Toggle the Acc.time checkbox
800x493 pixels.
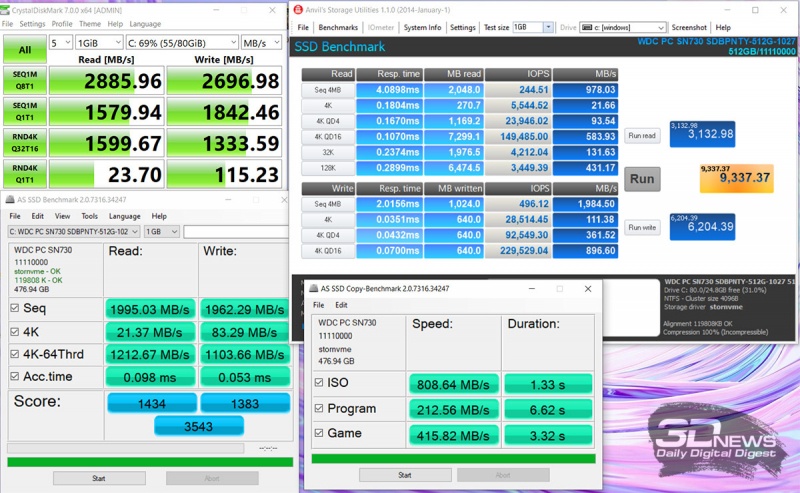pyautogui.click(x=15, y=376)
